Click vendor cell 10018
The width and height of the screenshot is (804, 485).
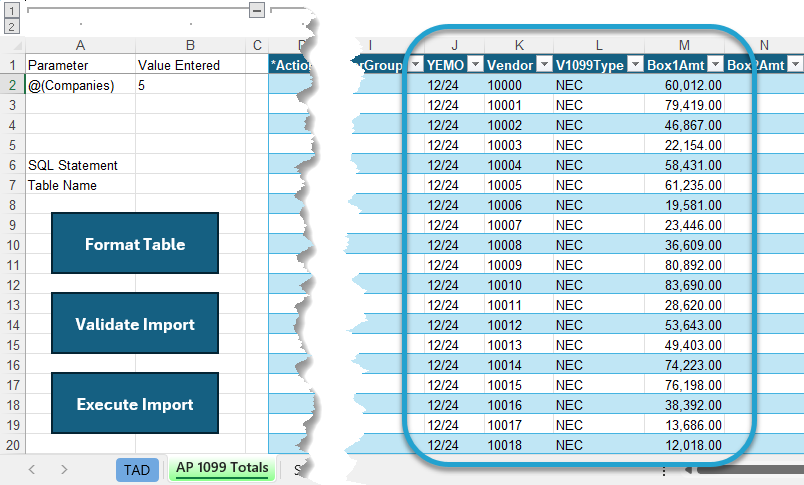tap(519, 444)
